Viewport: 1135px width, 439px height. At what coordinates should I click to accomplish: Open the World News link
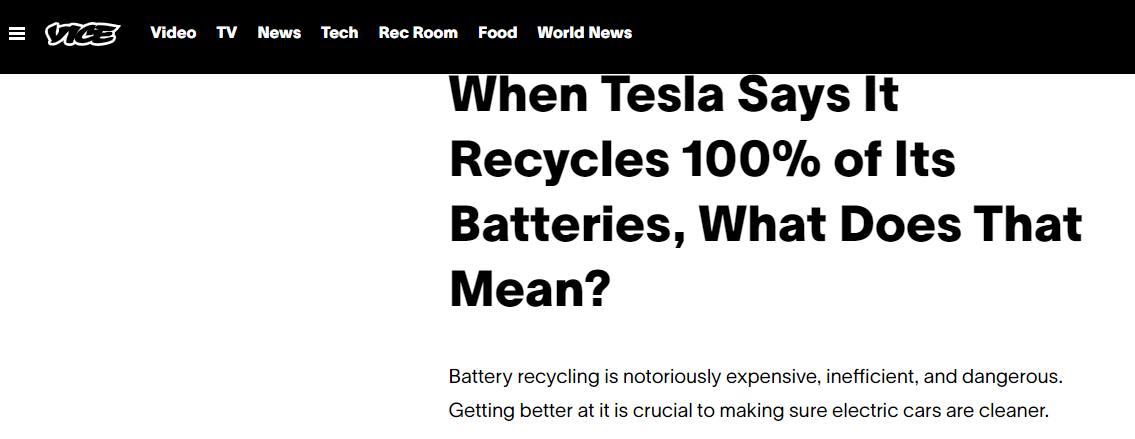(x=584, y=33)
